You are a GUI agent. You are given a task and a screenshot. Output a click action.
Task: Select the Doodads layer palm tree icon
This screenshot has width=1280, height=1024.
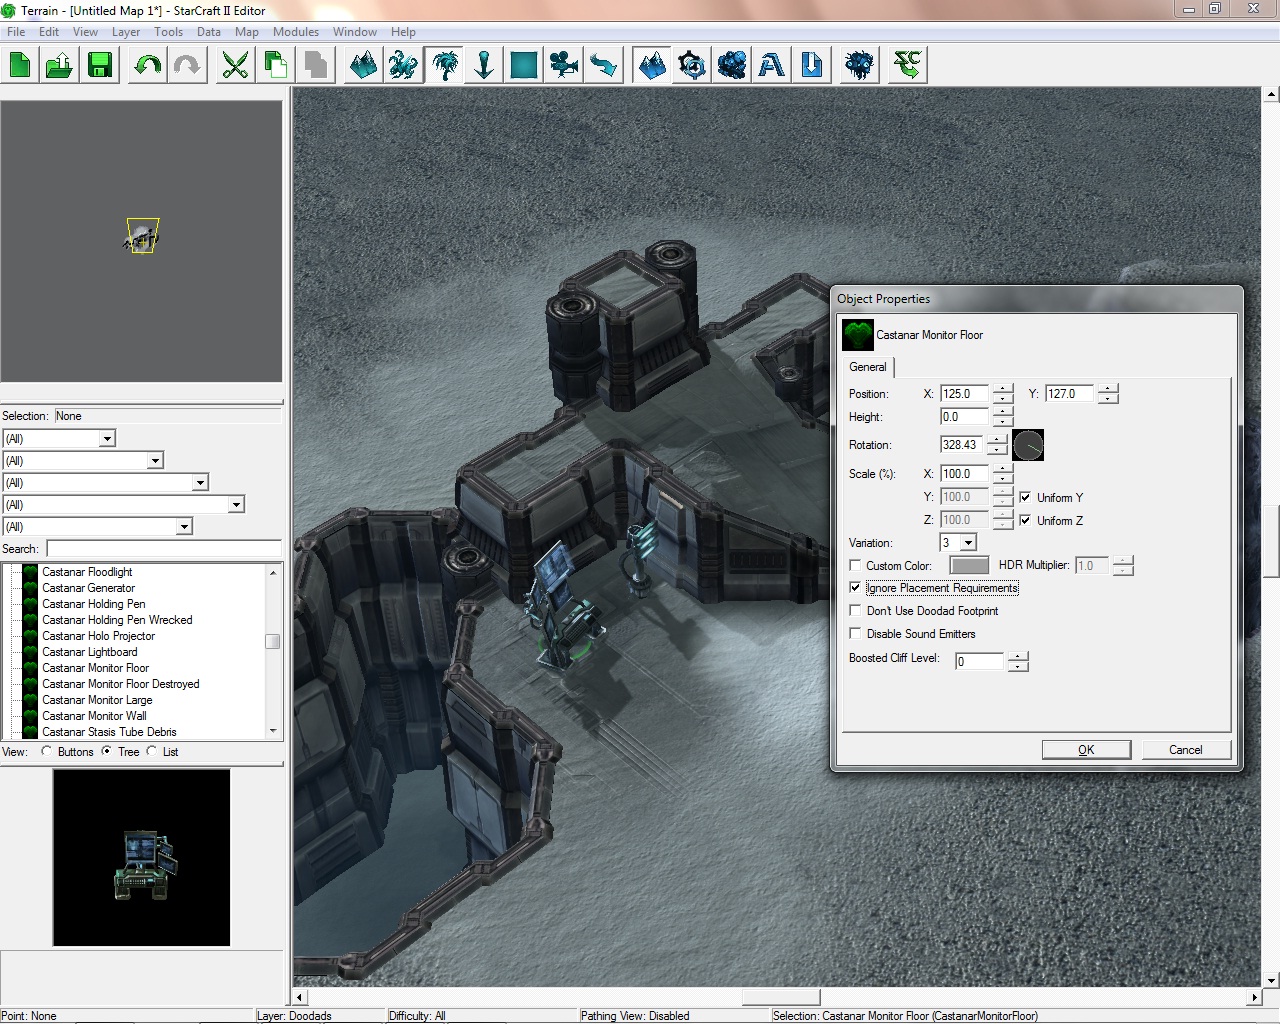(x=444, y=66)
